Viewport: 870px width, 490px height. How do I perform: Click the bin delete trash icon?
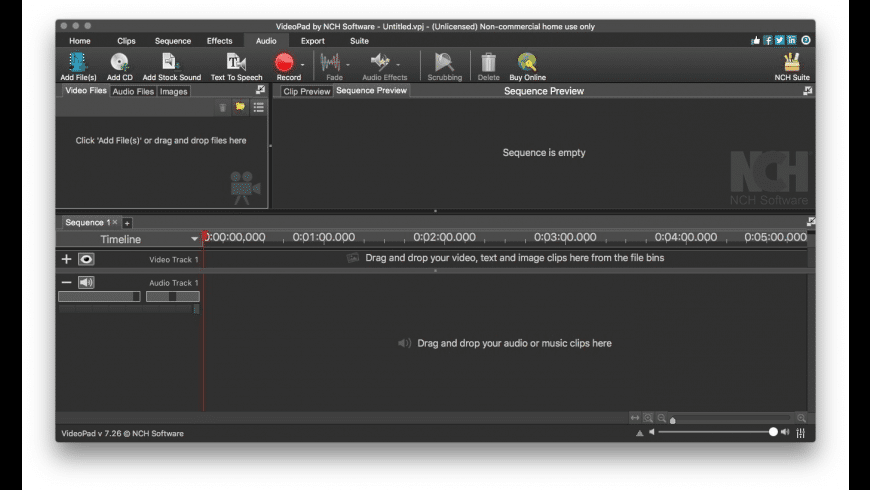coord(222,107)
